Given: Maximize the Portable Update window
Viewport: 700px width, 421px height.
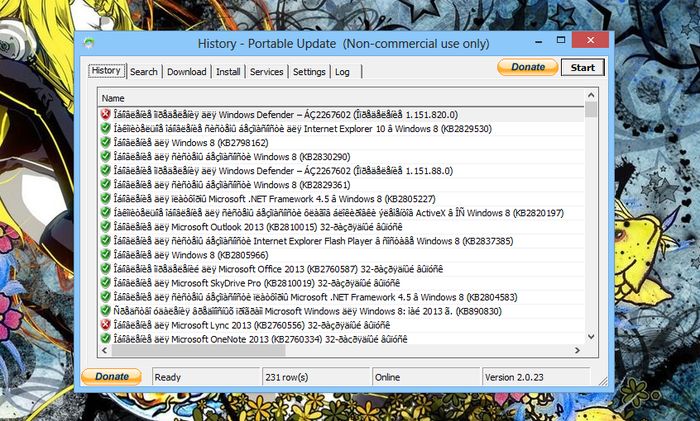Looking at the screenshot, I should pyautogui.click(x=561, y=40).
